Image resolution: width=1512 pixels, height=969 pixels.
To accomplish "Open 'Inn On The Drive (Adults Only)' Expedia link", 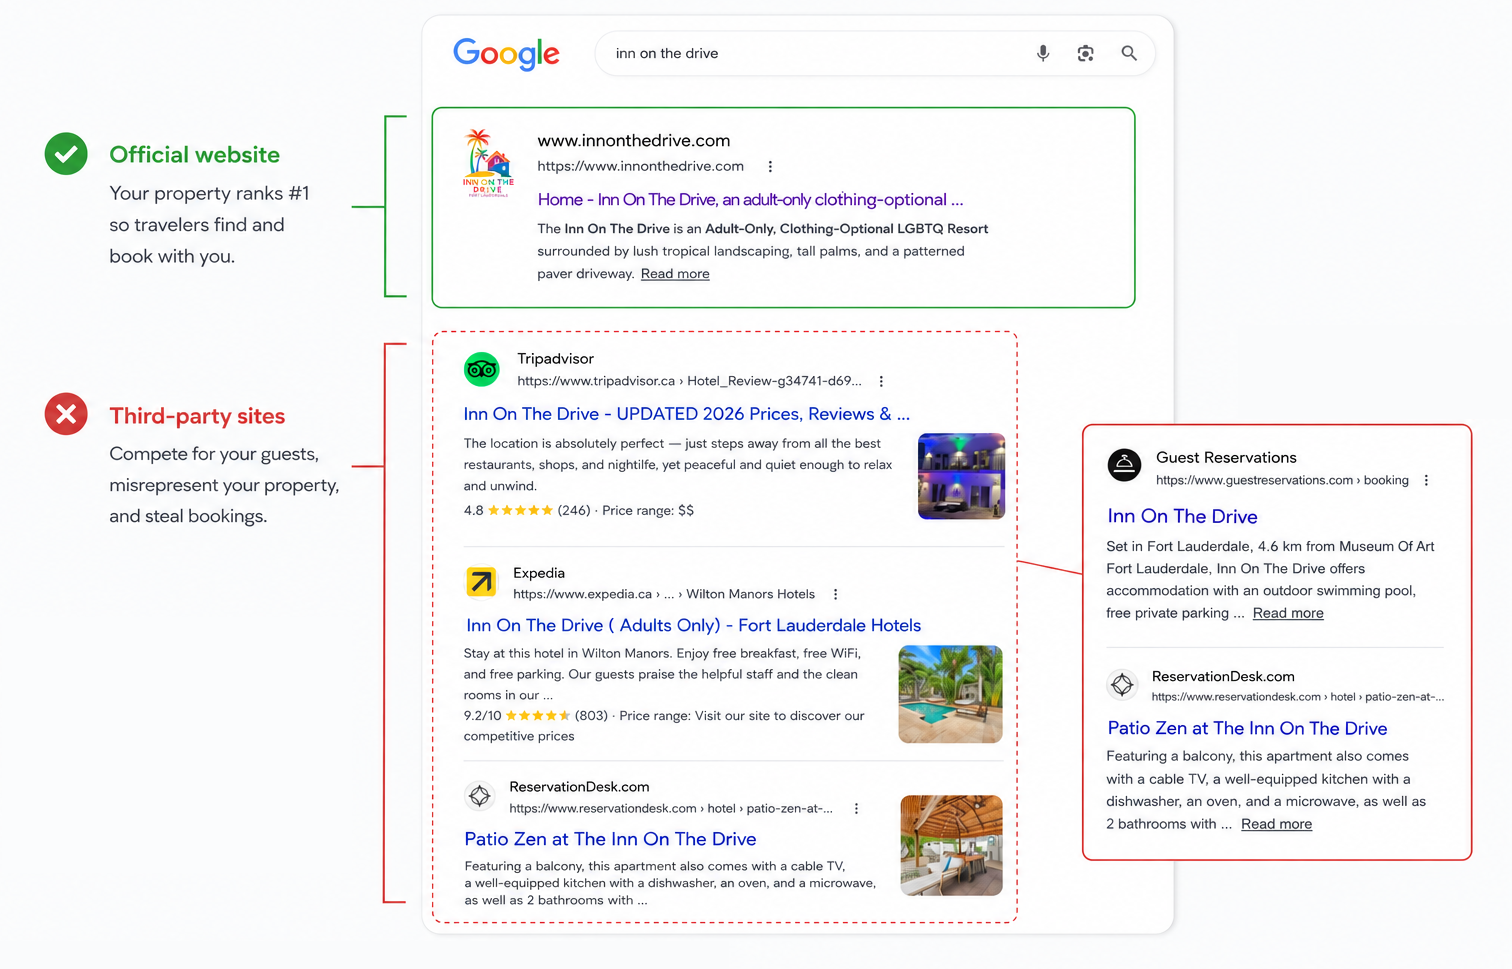I will (x=694, y=625).
